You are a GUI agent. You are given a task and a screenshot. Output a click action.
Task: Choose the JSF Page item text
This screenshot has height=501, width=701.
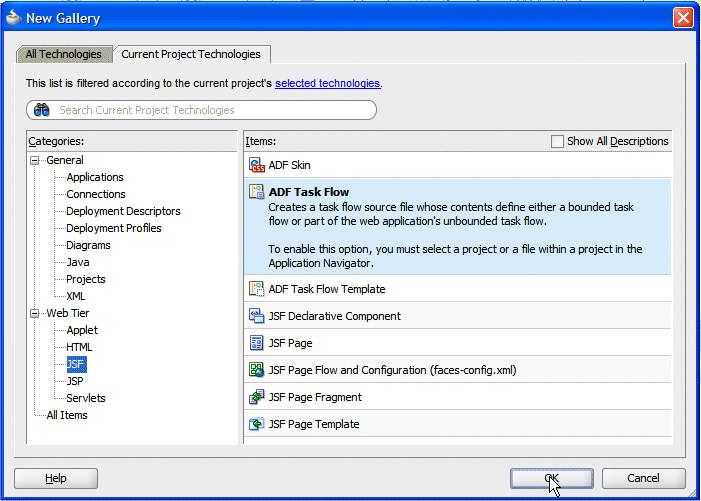tap(290, 343)
